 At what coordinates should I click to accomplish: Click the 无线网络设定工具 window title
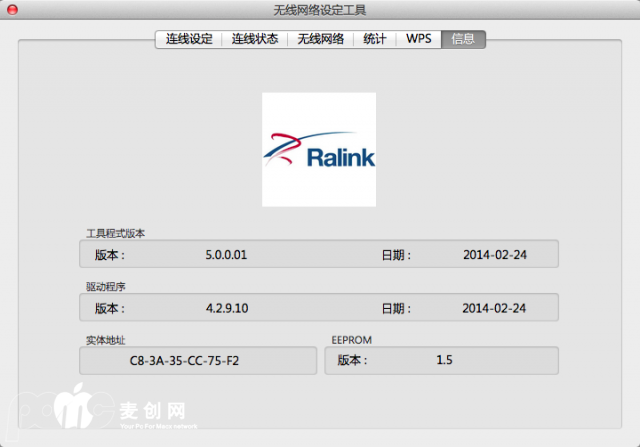point(320,10)
